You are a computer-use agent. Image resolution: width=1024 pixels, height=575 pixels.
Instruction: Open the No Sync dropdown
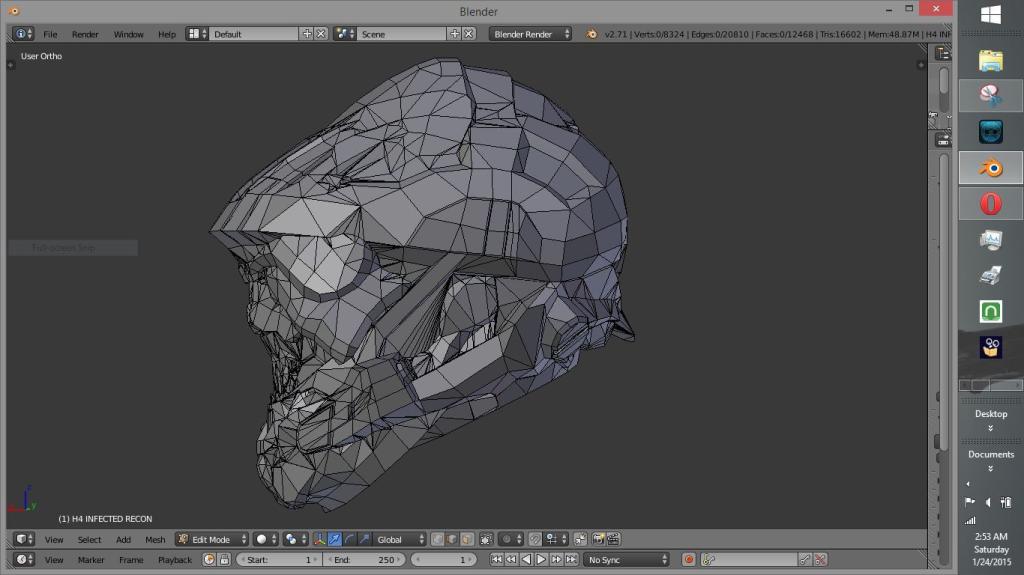626,559
